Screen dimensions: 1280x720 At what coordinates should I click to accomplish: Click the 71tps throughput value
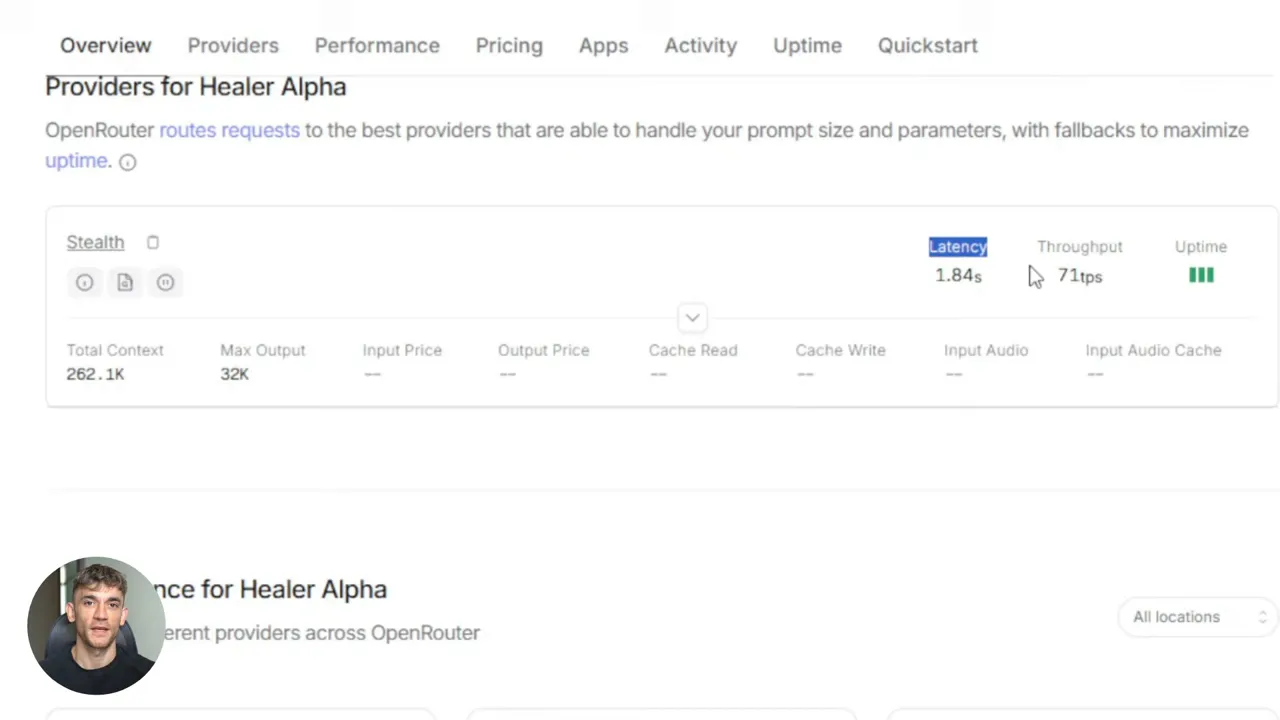[x=1080, y=275]
